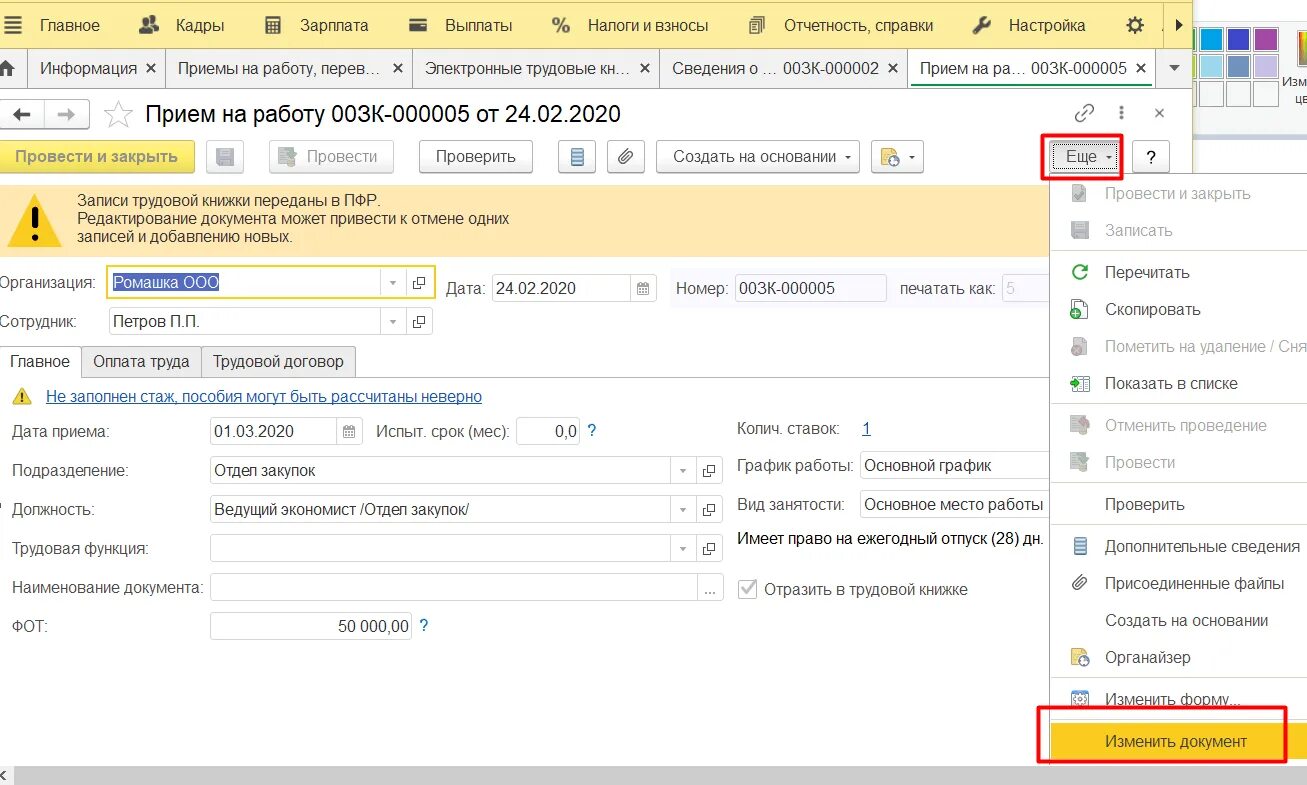This screenshot has width=1307, height=785.
Task: Click the ellipsis button for Наименование документа
Action: coord(711,588)
